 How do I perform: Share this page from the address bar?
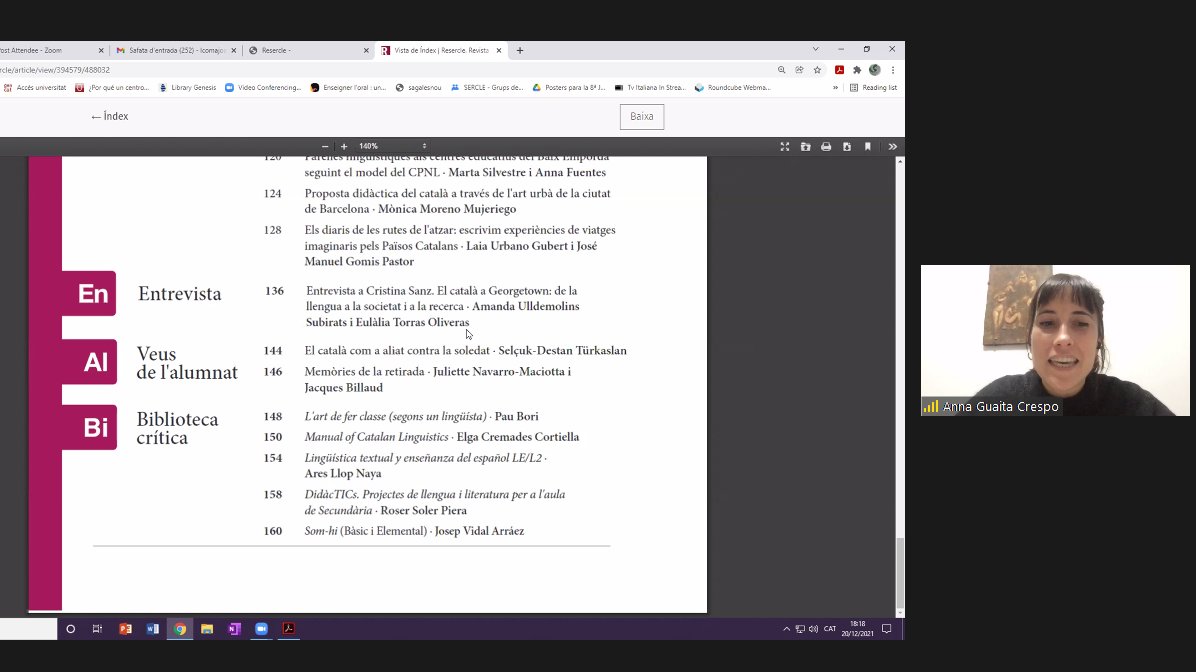point(799,70)
